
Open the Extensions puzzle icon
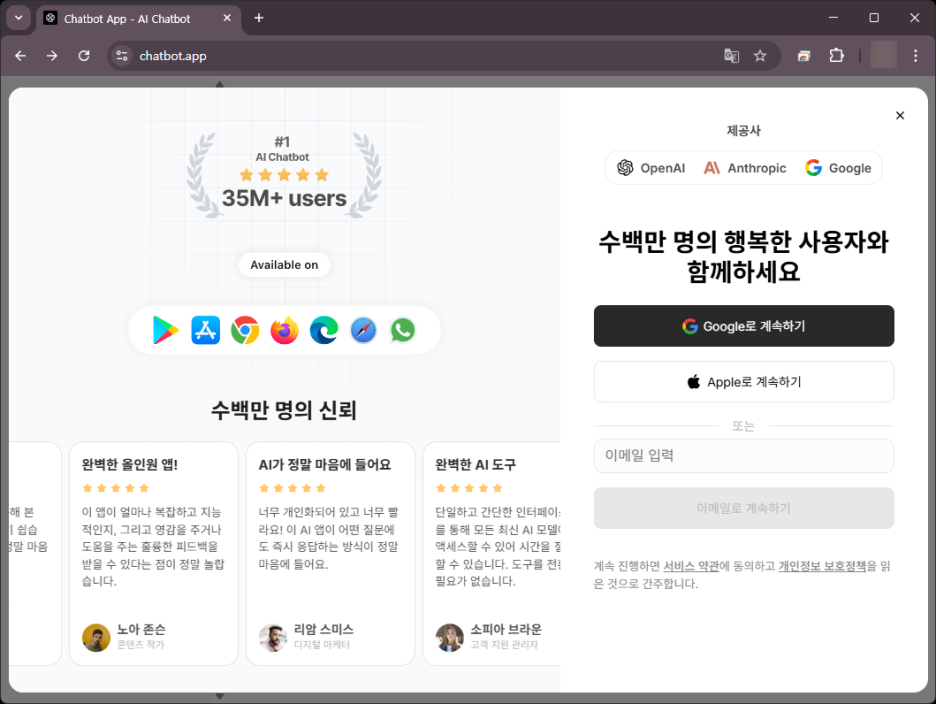pos(836,56)
